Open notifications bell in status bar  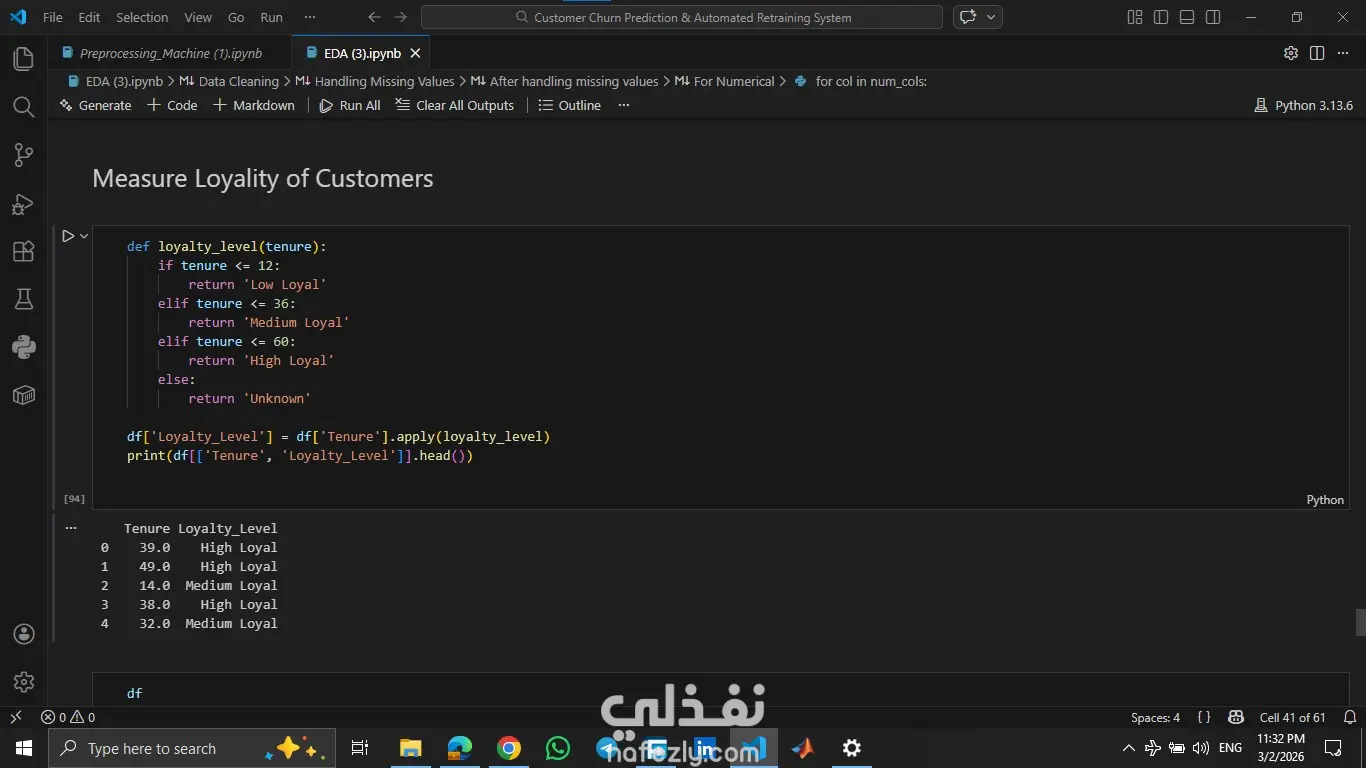(x=1350, y=717)
